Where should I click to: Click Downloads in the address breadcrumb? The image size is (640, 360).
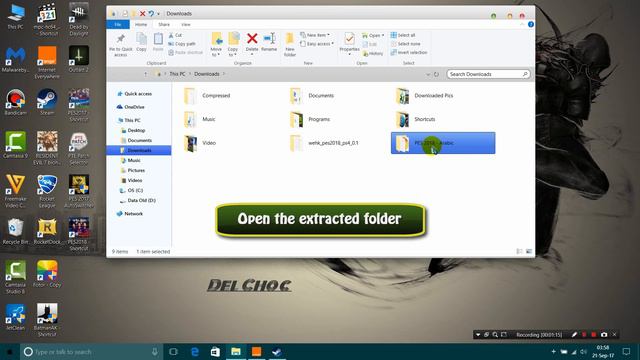click(207, 74)
